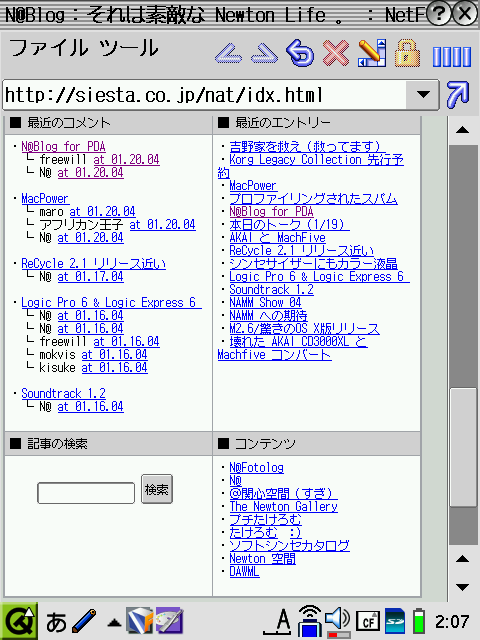Open the NAMM Show 04 entry
The width and height of the screenshot is (480, 640).
[265, 303]
